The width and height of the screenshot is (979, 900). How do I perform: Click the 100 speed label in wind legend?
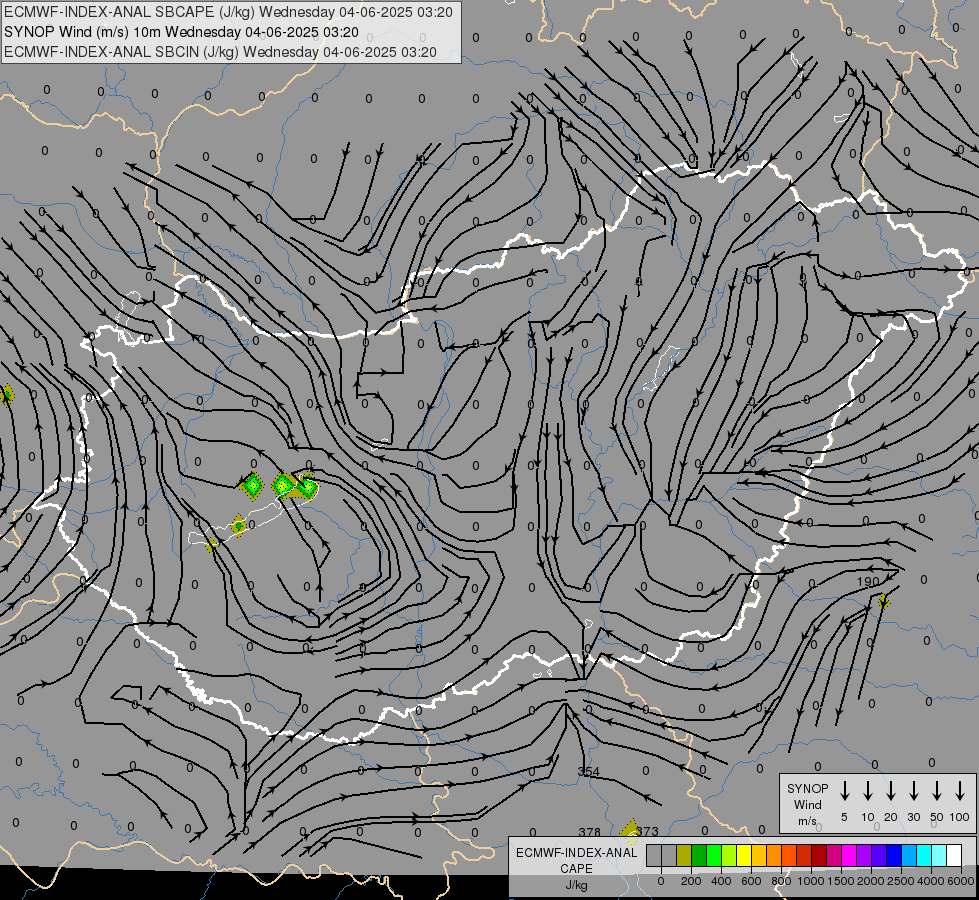960,817
